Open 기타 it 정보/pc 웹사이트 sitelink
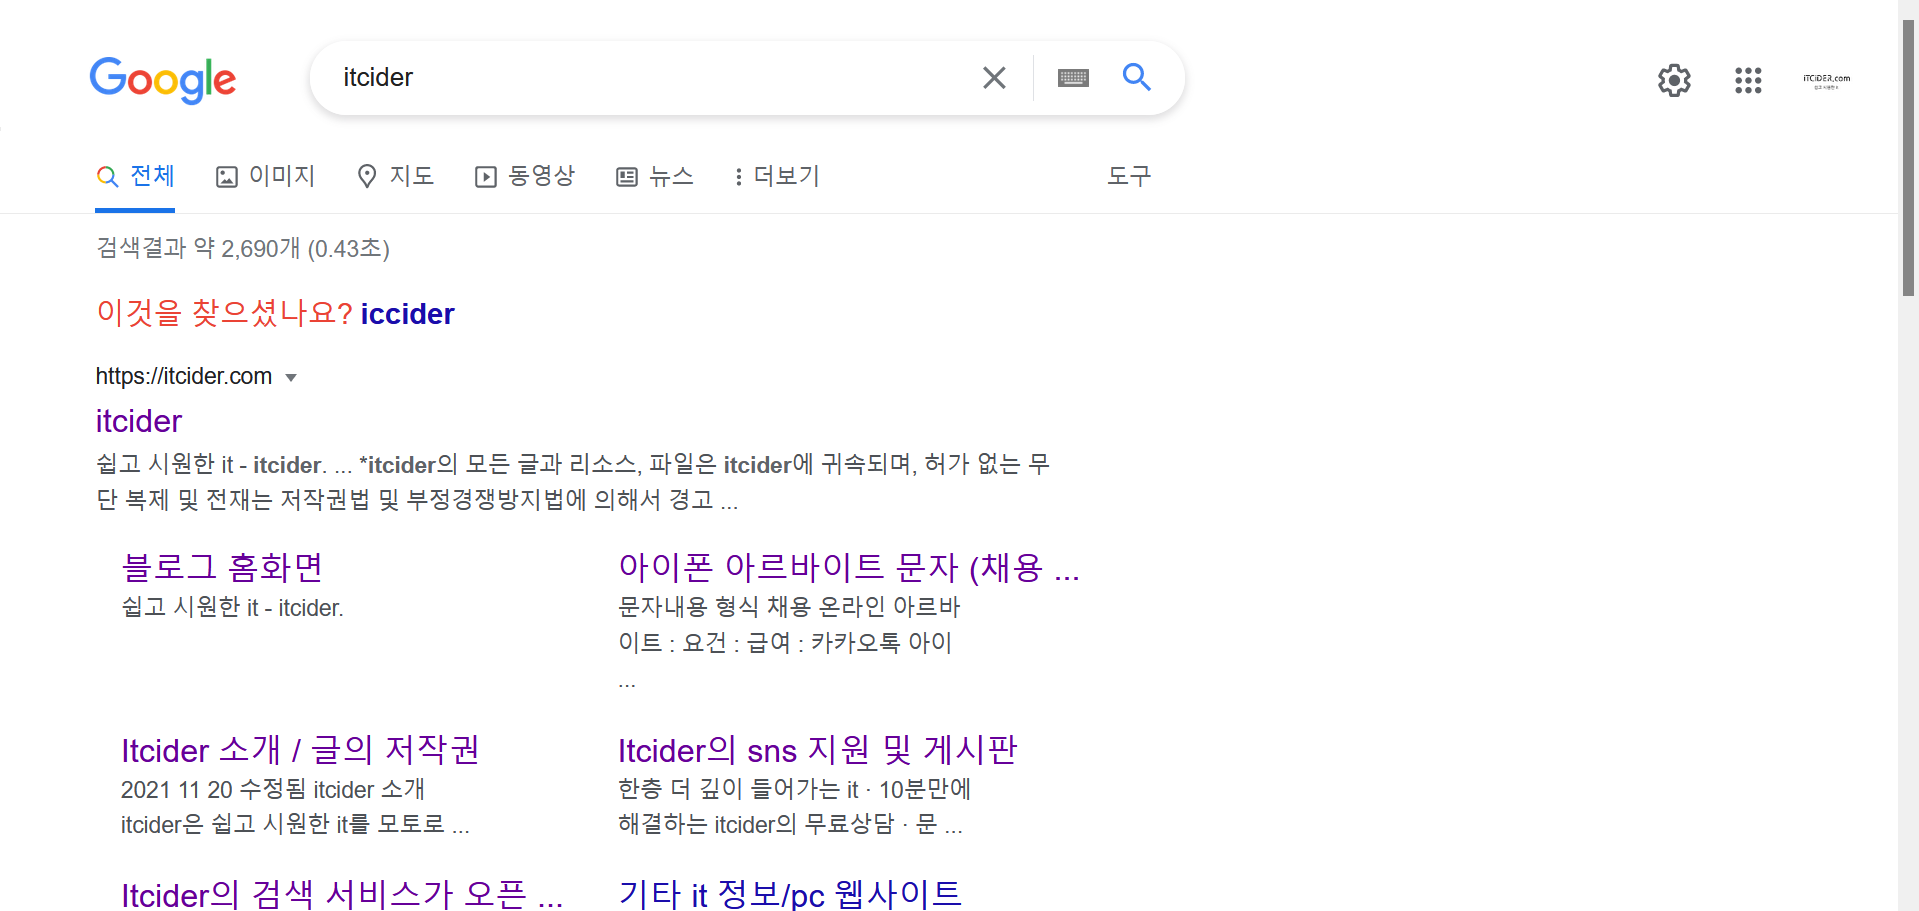 point(790,893)
